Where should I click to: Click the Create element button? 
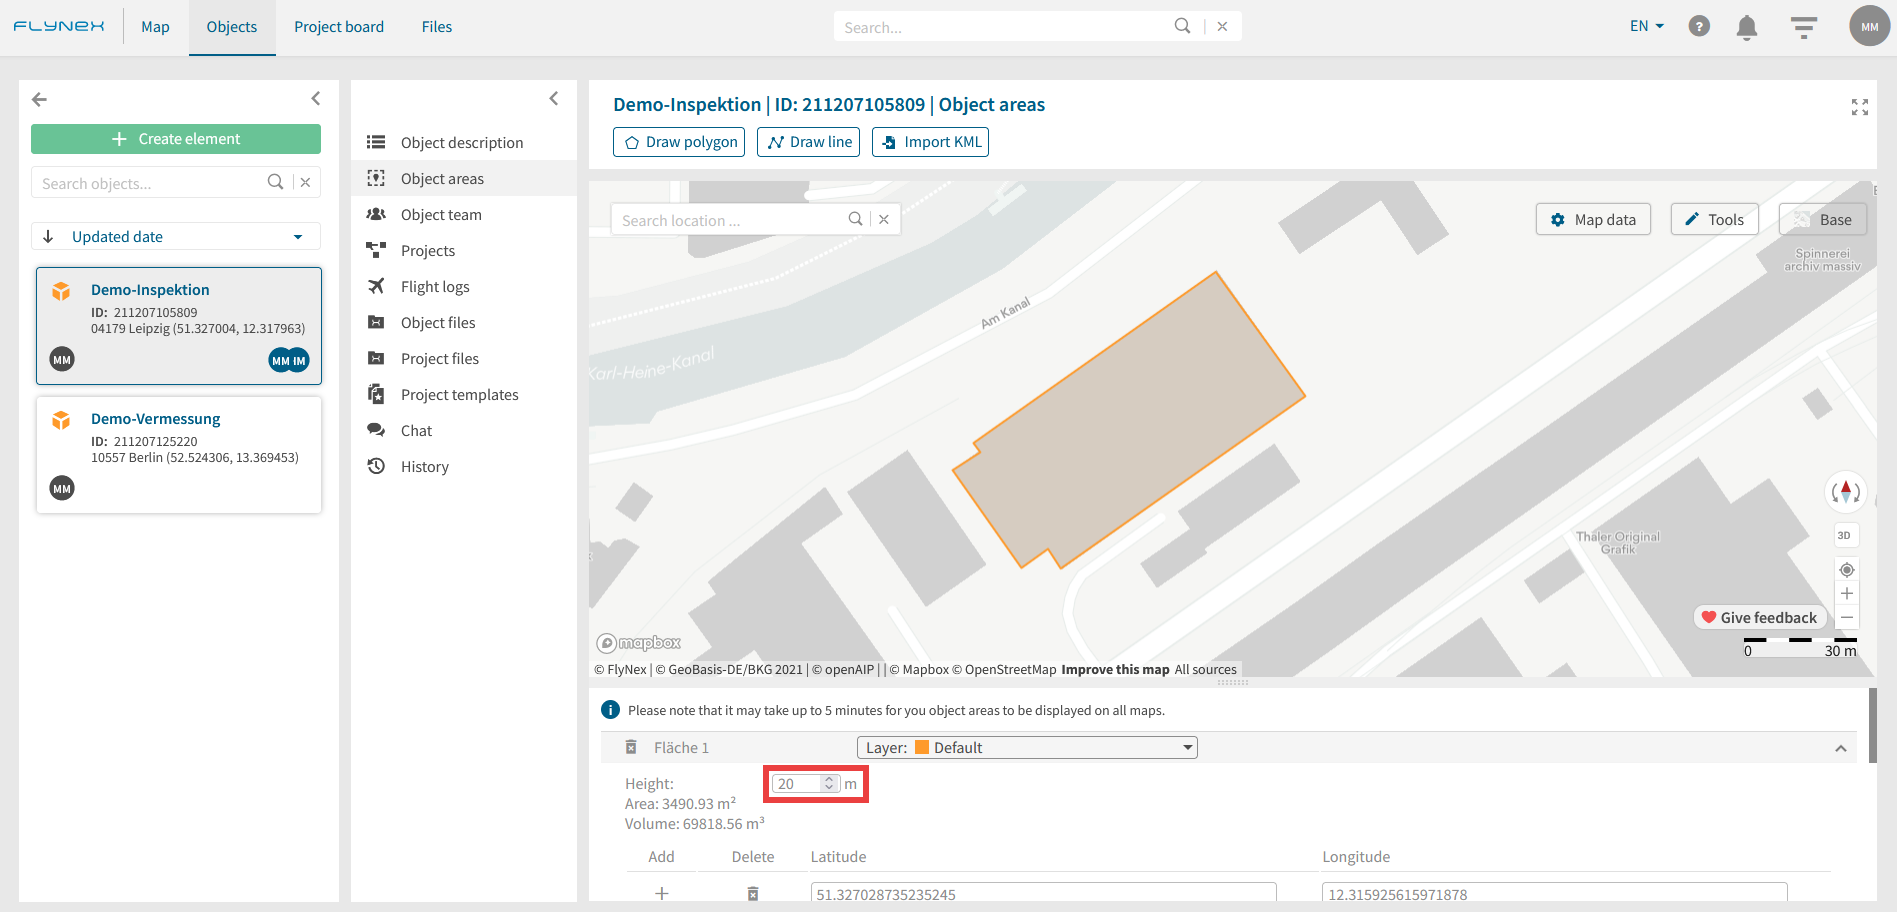pyautogui.click(x=176, y=139)
